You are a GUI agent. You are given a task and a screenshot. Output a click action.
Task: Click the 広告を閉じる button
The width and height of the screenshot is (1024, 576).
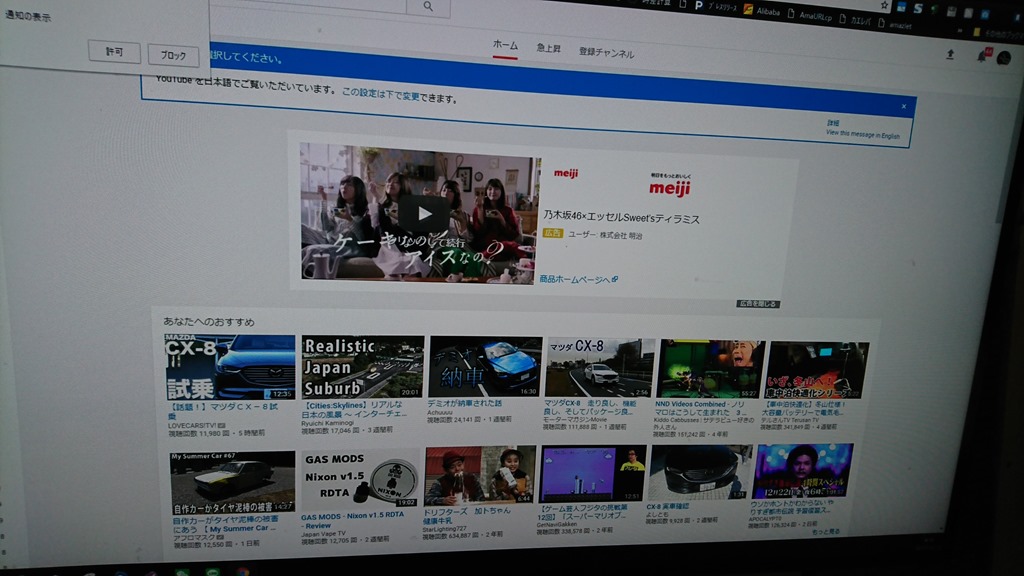point(758,304)
